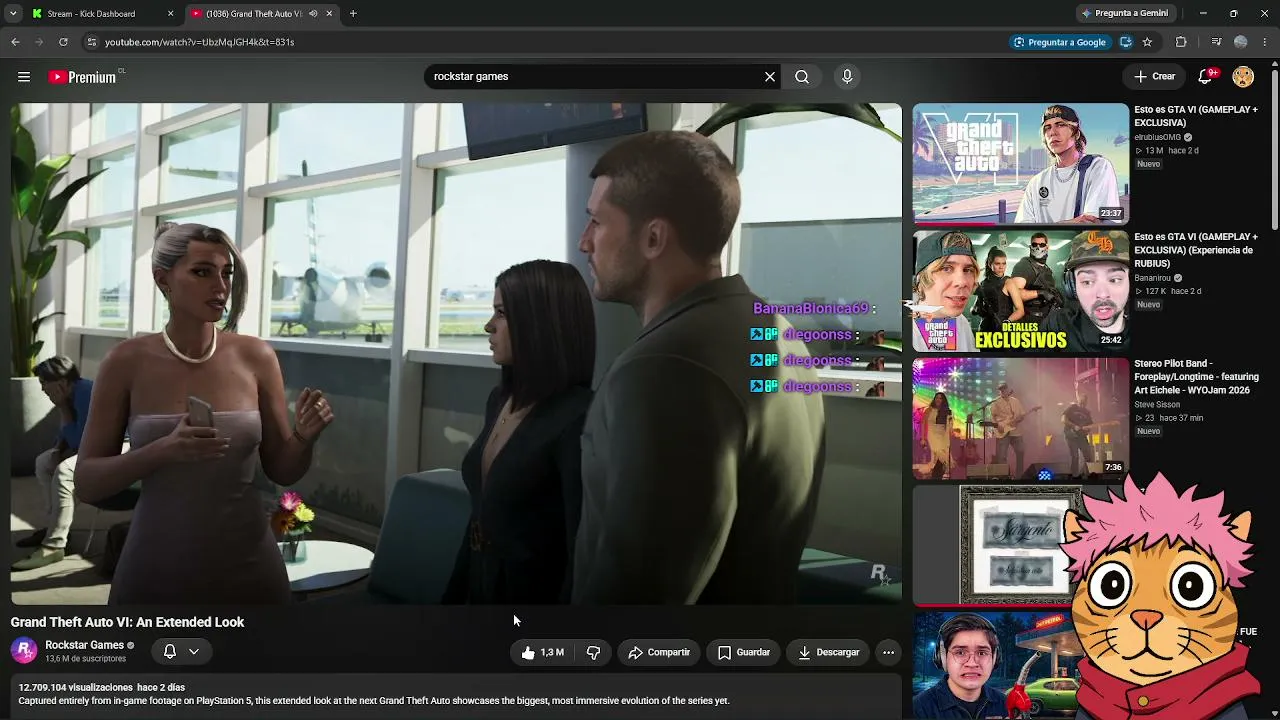1280x720 pixels.
Task: Go back to the previous page
Action: pyautogui.click(x=15, y=42)
